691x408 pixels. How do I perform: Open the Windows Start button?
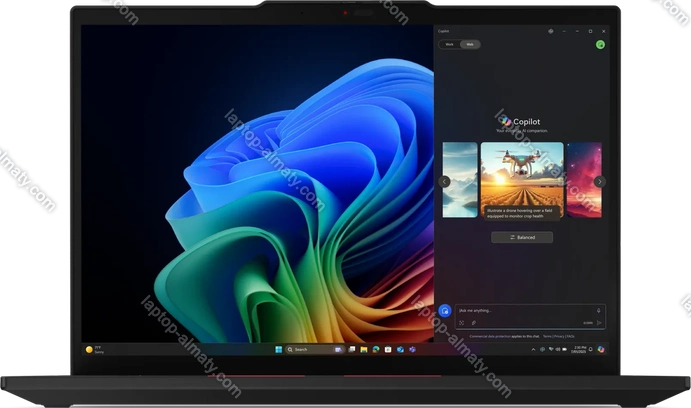tap(277, 349)
